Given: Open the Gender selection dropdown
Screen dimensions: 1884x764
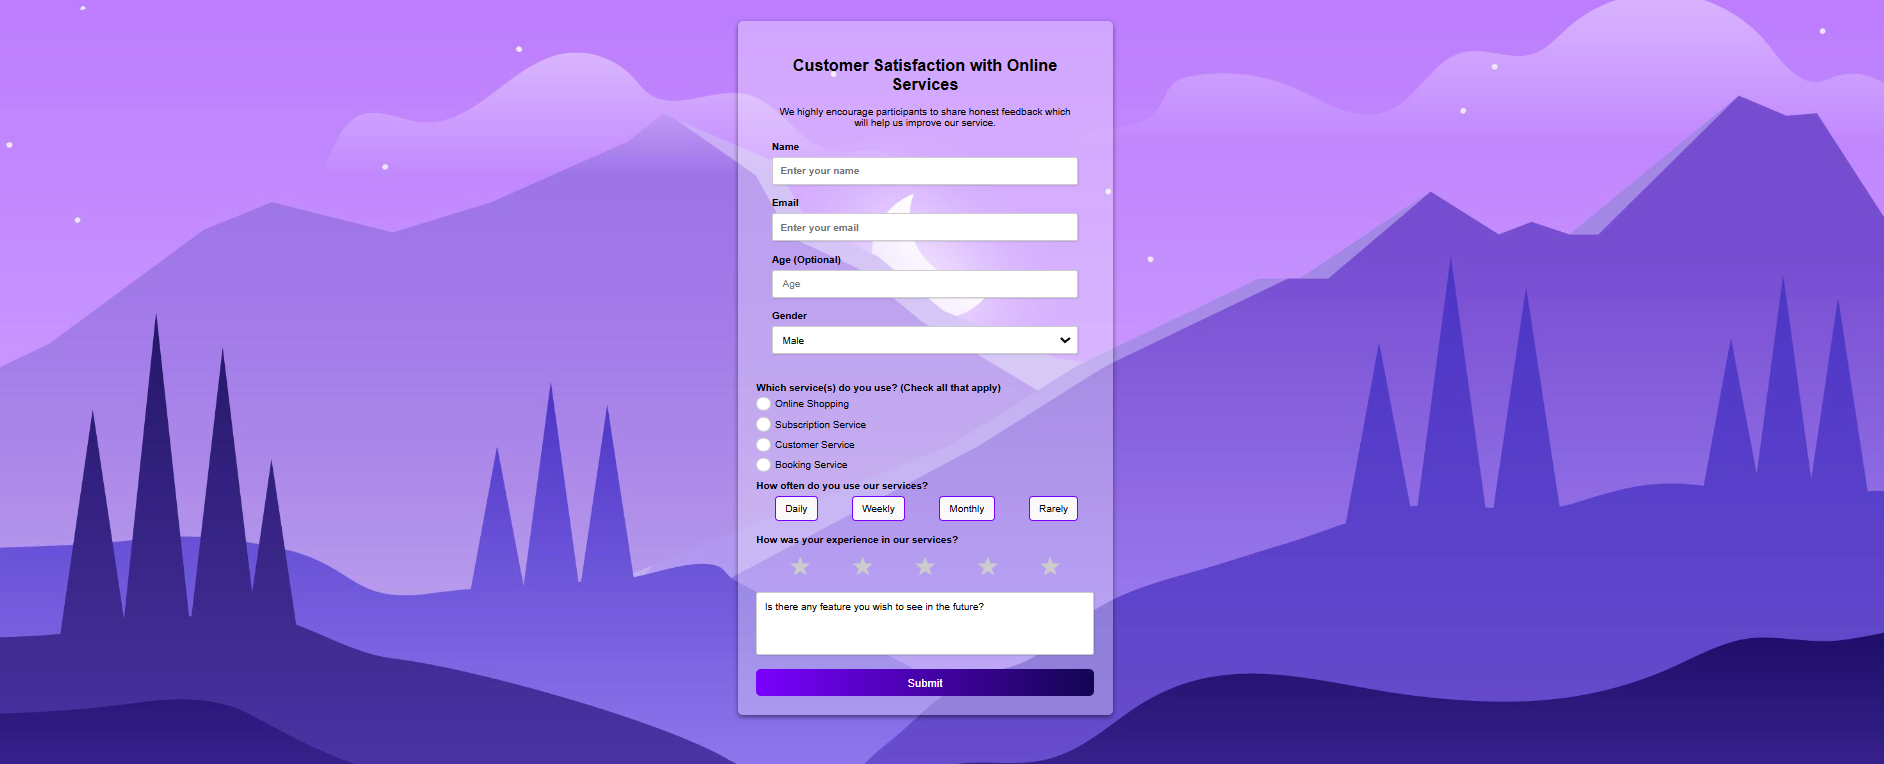Looking at the screenshot, I should click(x=924, y=340).
